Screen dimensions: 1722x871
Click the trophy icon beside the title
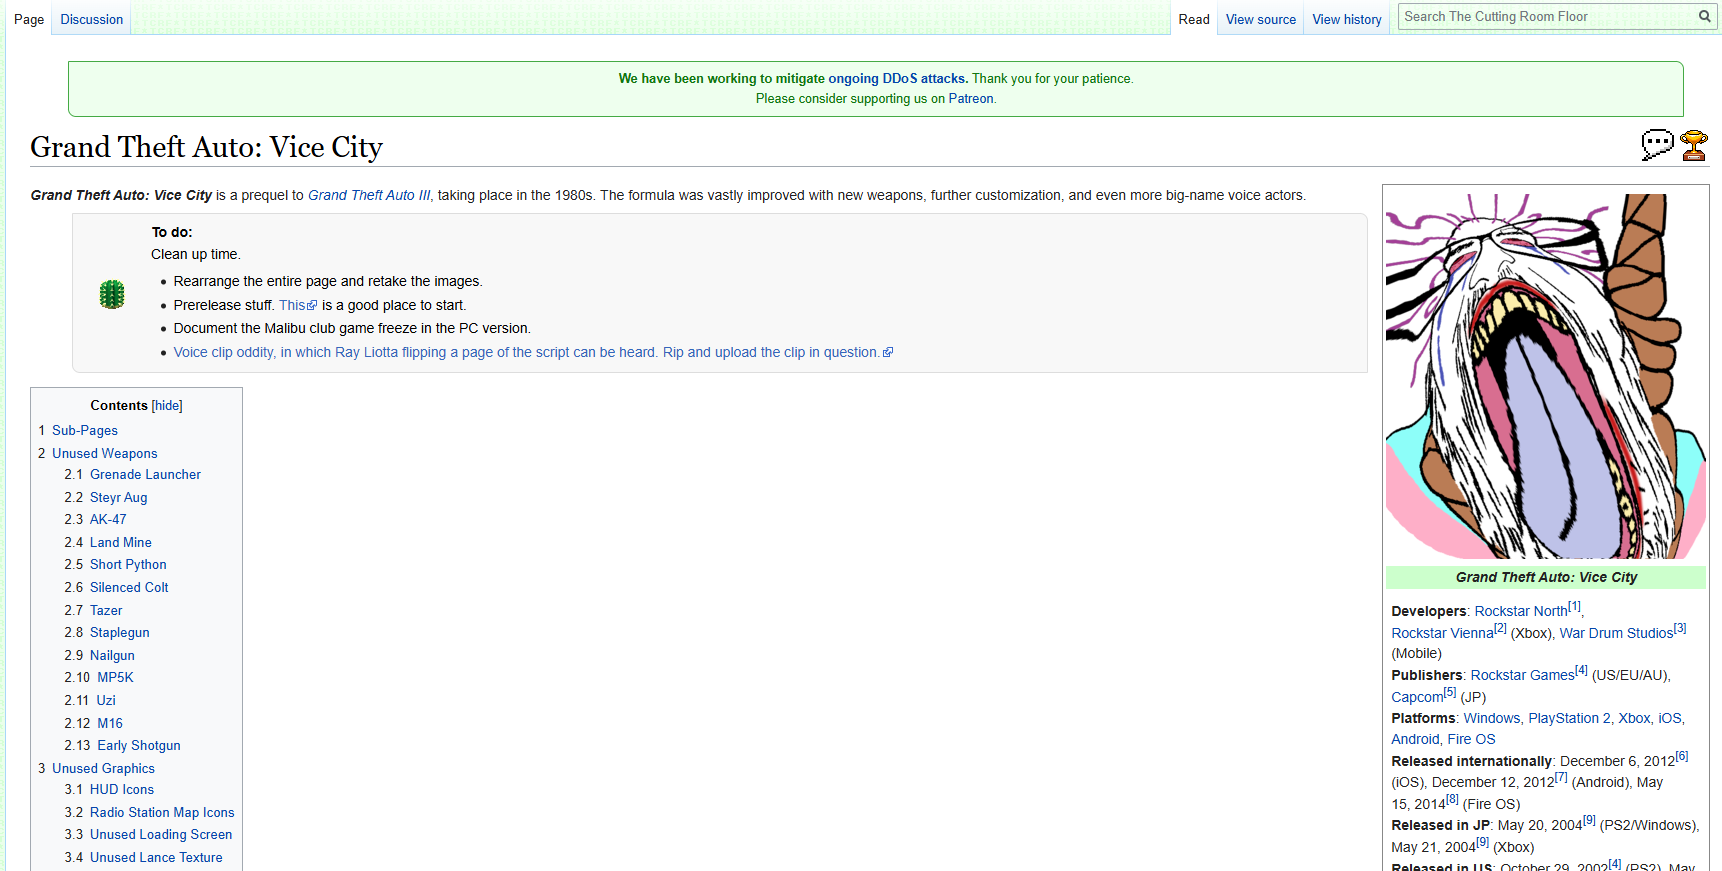coord(1694,145)
